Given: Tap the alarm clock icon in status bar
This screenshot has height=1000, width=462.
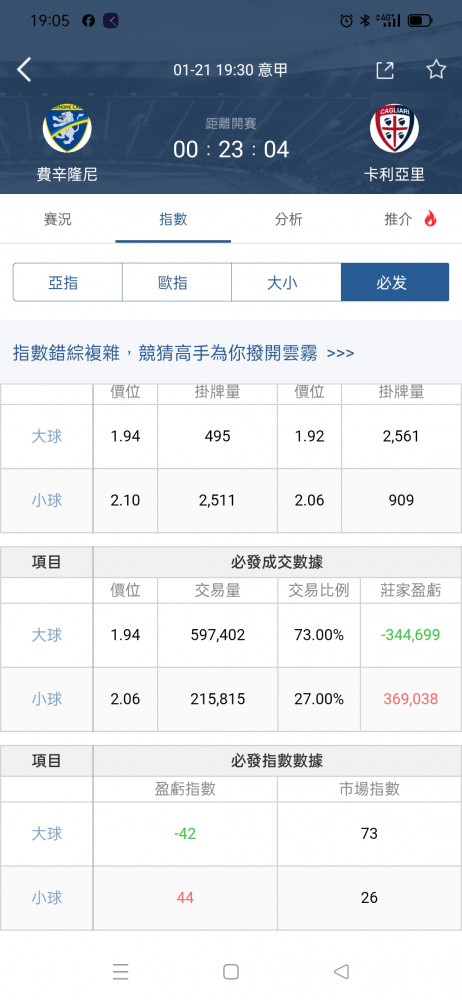Looking at the screenshot, I should (x=346, y=21).
